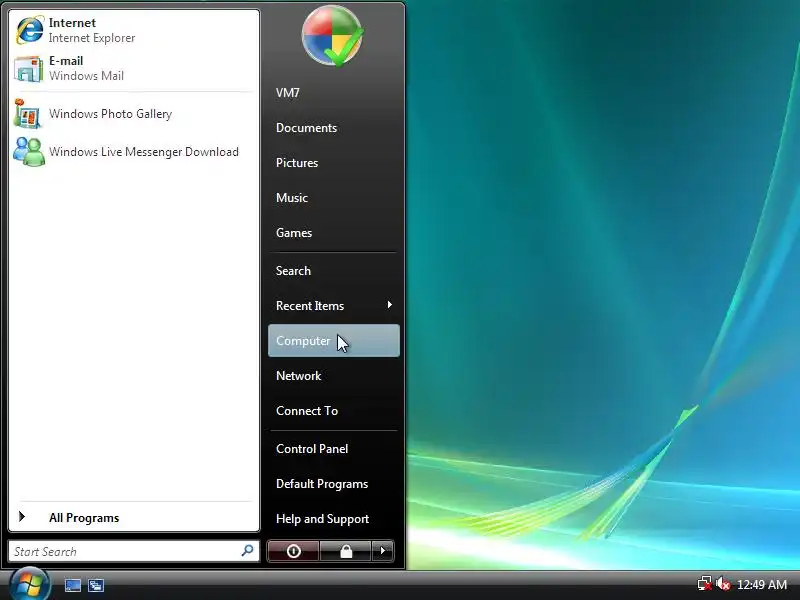Click Show Desktop quick launch icon
This screenshot has width=800, height=600.
pyautogui.click(x=72, y=585)
